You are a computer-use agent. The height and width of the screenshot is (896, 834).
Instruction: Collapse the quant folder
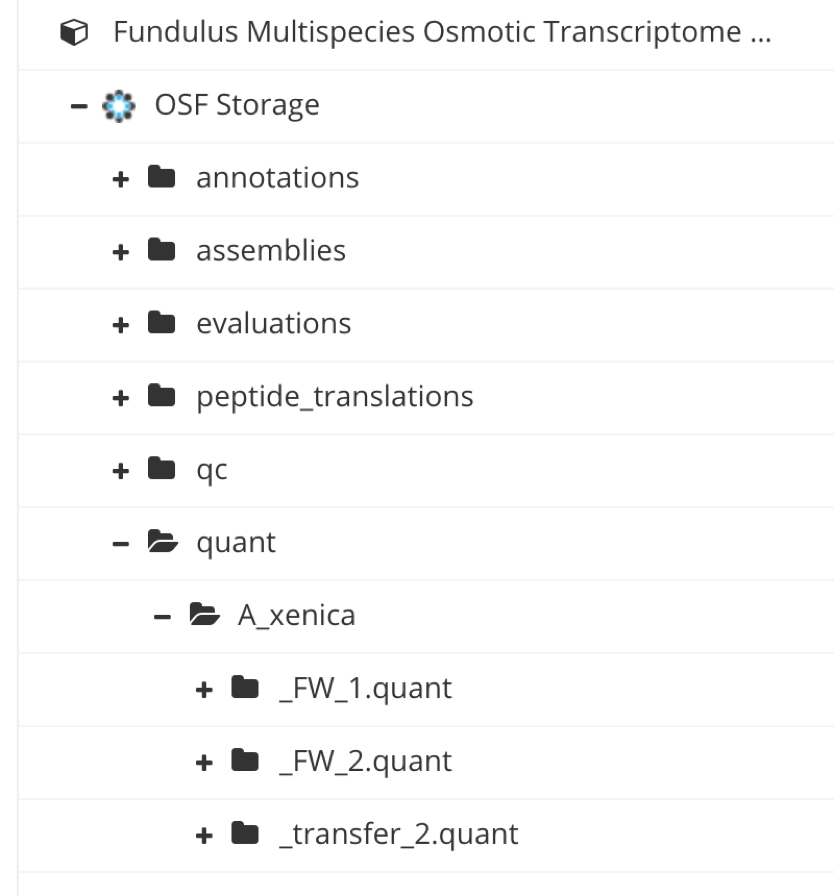click(120, 543)
